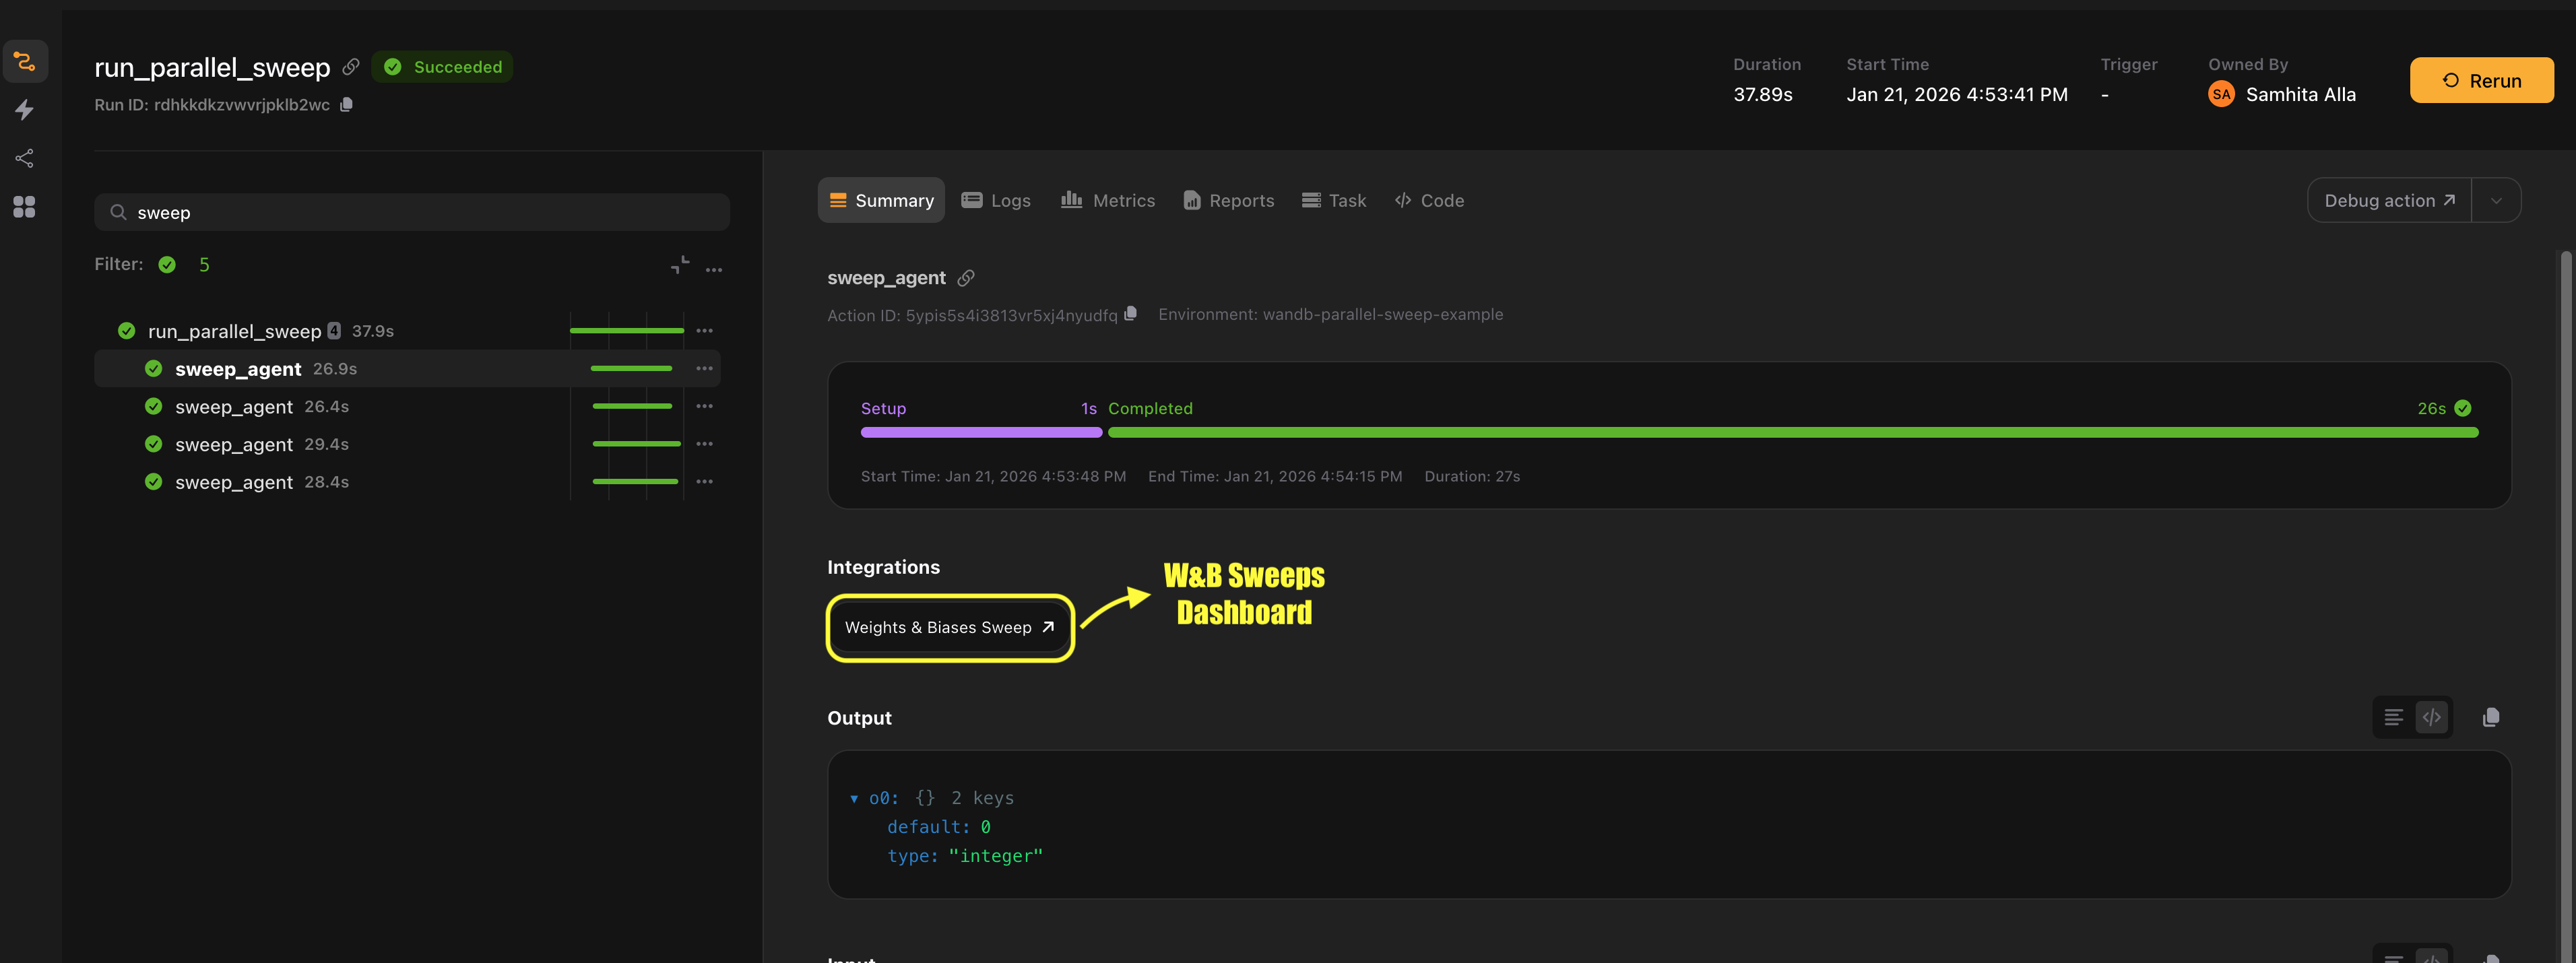This screenshot has height=963, width=2576.
Task: Switch output to formatted text view
Action: click(x=2393, y=718)
